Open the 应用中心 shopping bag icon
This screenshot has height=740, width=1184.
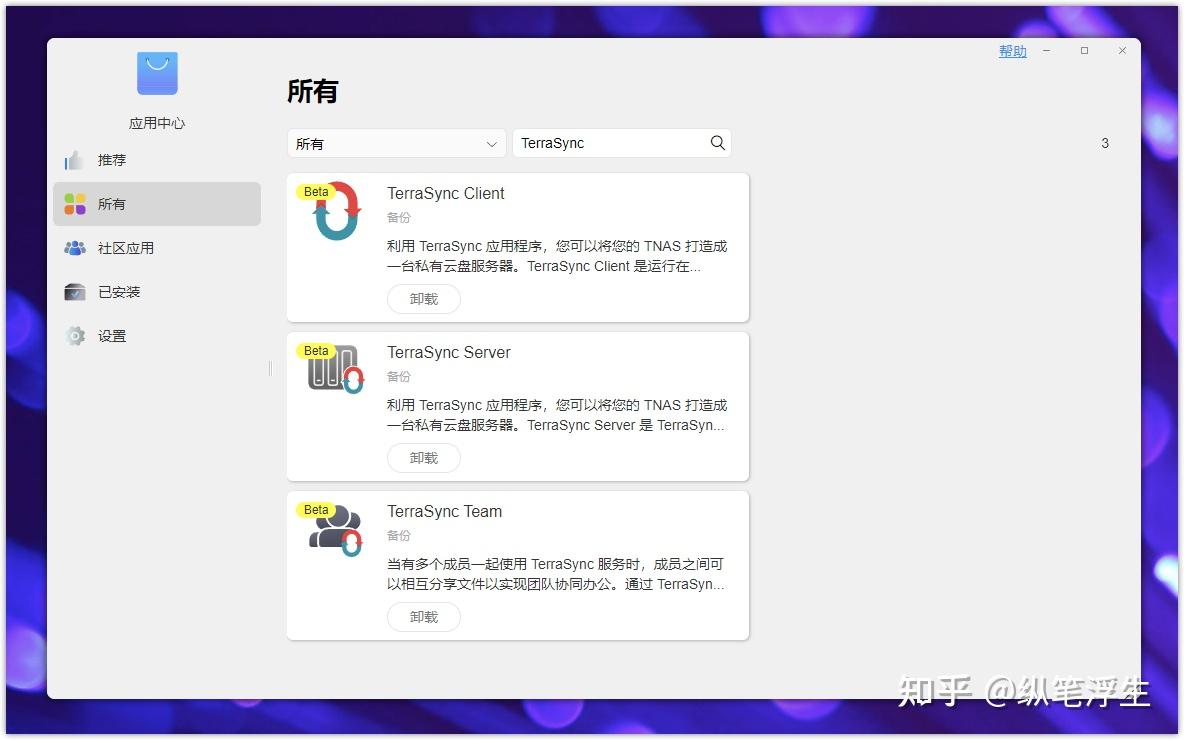coord(156,72)
